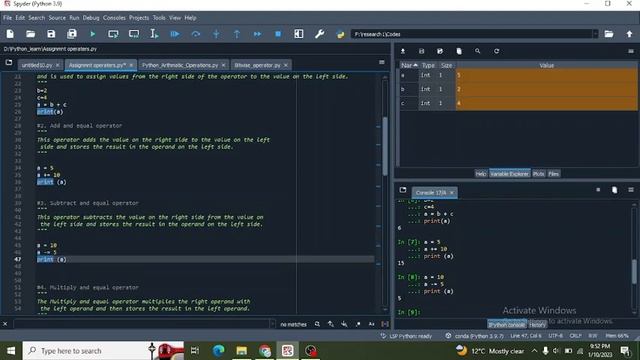Sort variables by Name column

tap(409, 65)
